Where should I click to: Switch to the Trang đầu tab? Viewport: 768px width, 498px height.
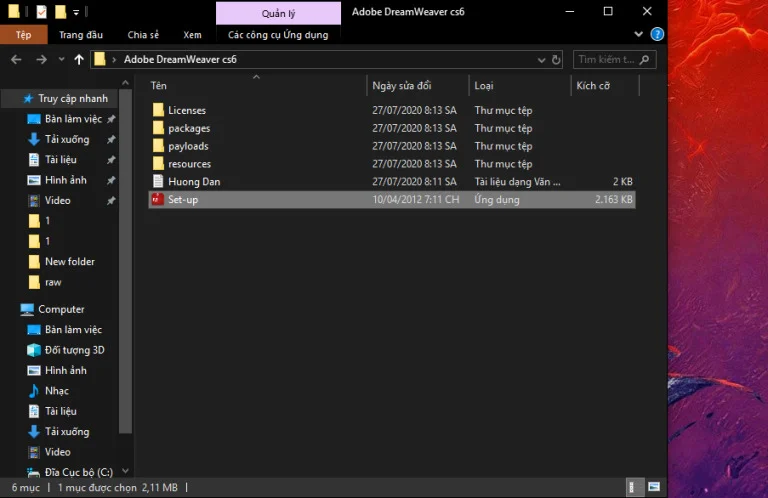point(81,35)
